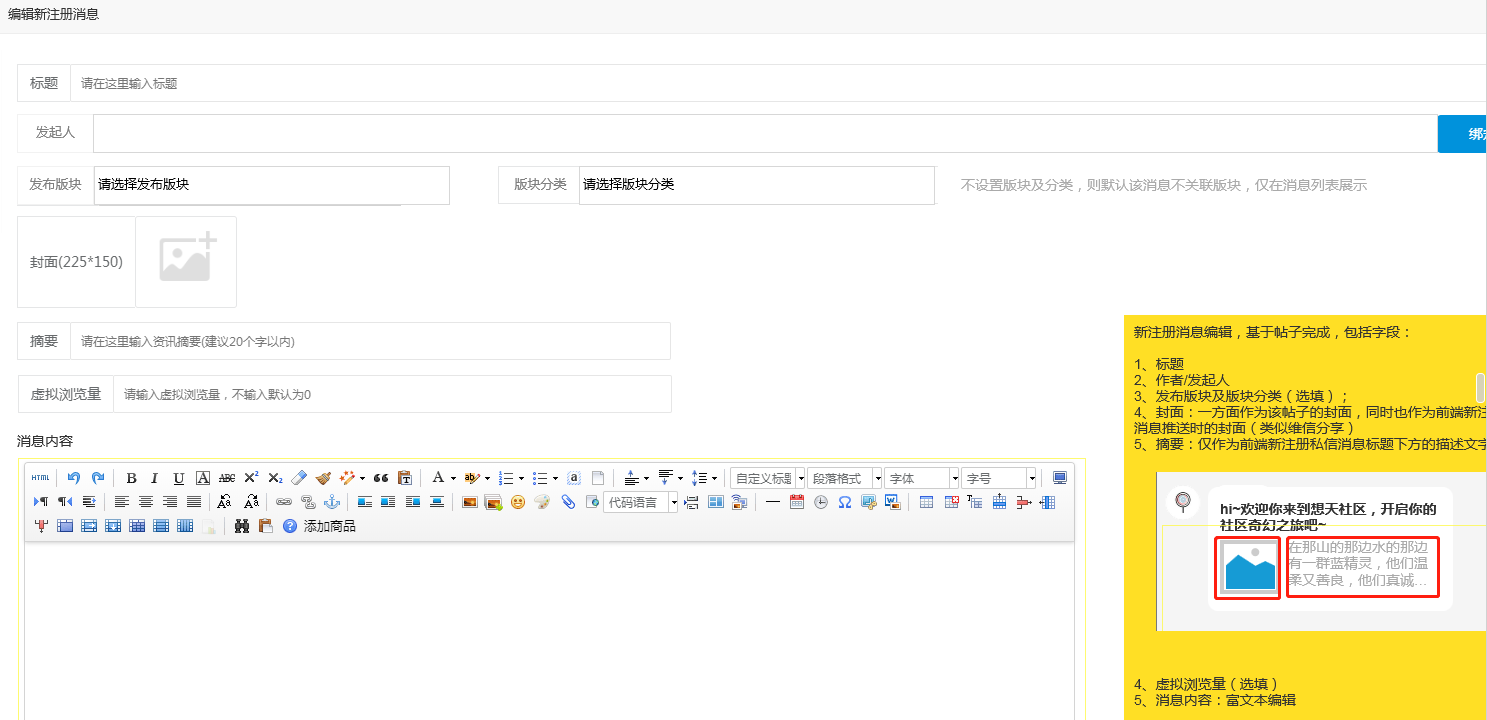The height and width of the screenshot is (720, 1487).
Task: Apply subscript formatting
Action: pyautogui.click(x=275, y=478)
